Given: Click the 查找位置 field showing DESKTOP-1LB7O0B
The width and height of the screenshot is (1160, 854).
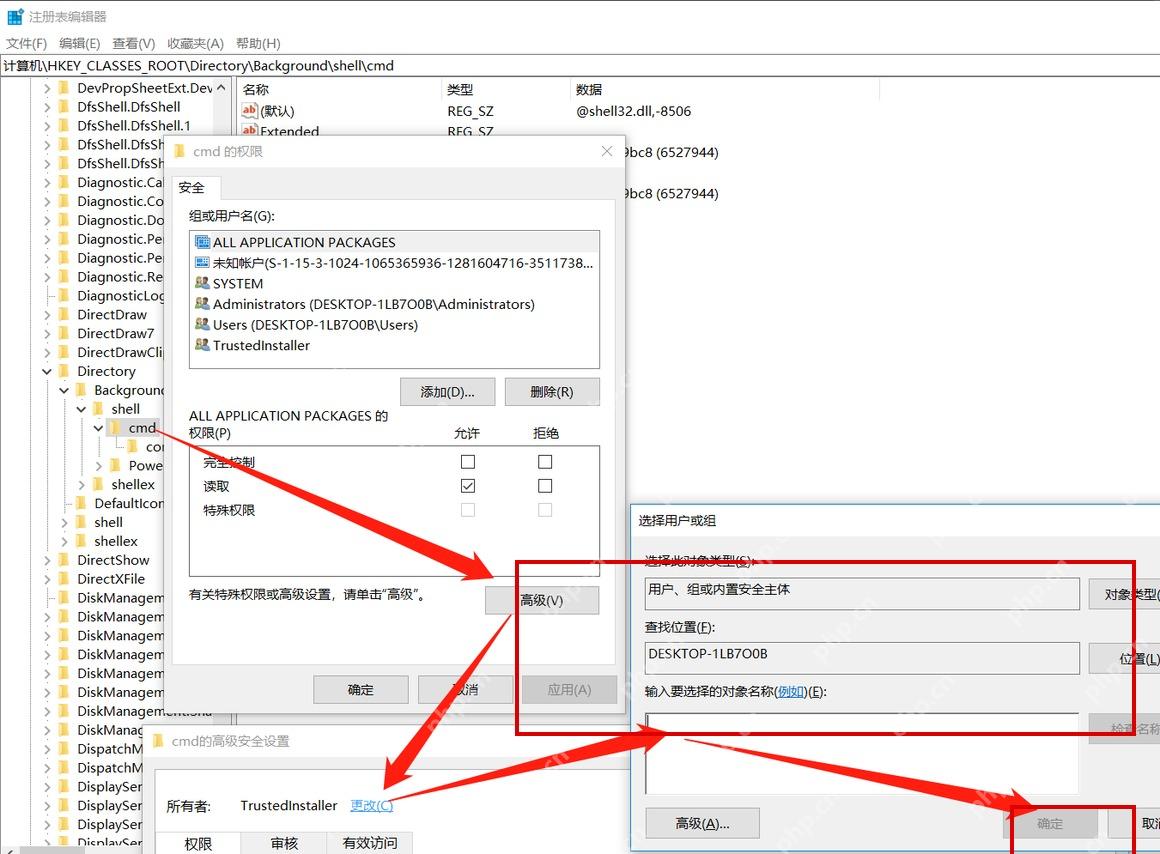Looking at the screenshot, I should [x=862, y=657].
